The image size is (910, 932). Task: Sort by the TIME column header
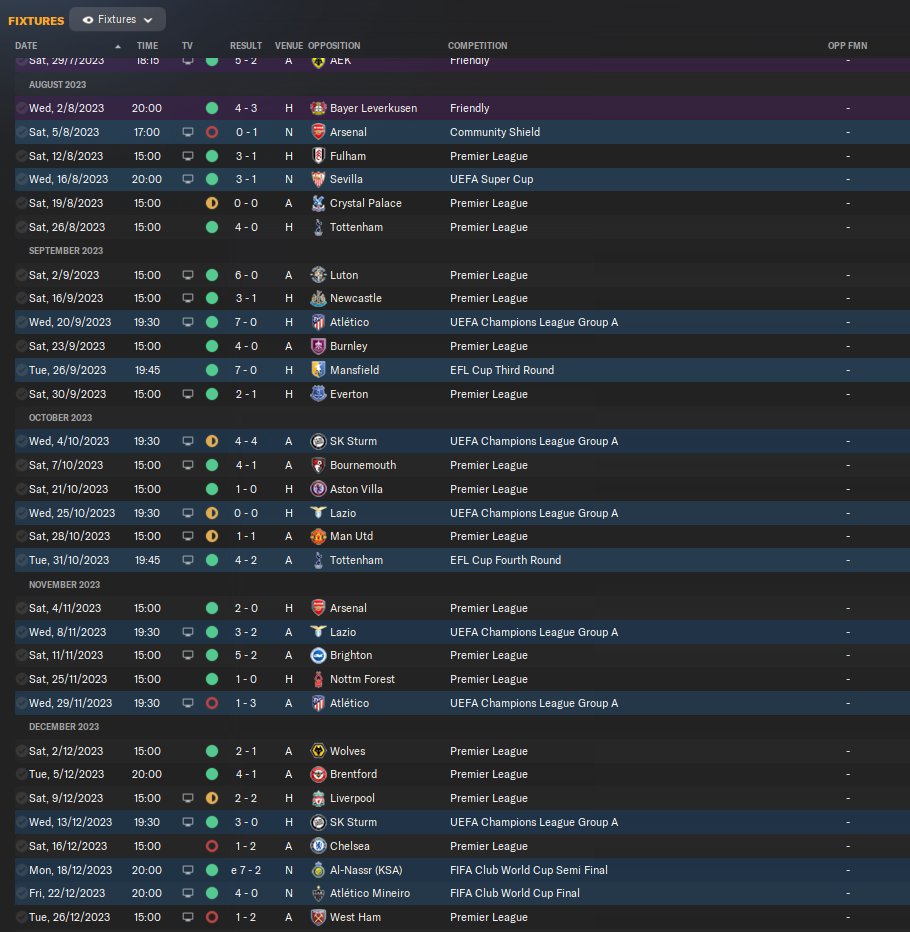tap(147, 46)
